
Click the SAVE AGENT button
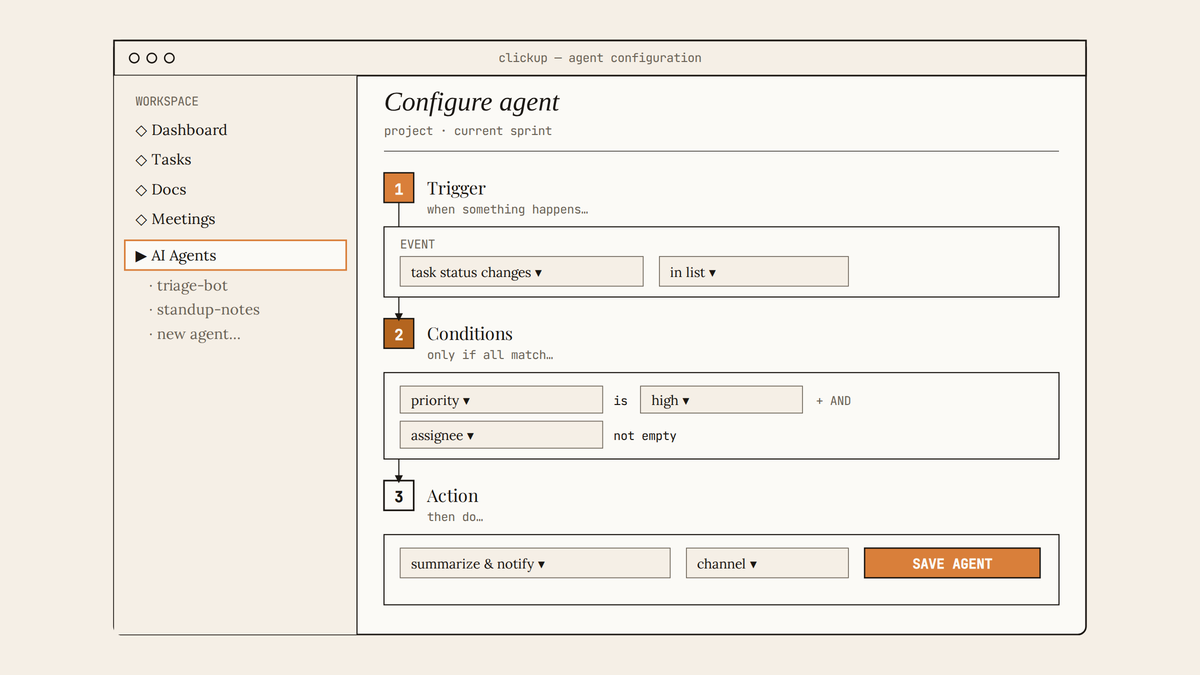click(x=952, y=563)
